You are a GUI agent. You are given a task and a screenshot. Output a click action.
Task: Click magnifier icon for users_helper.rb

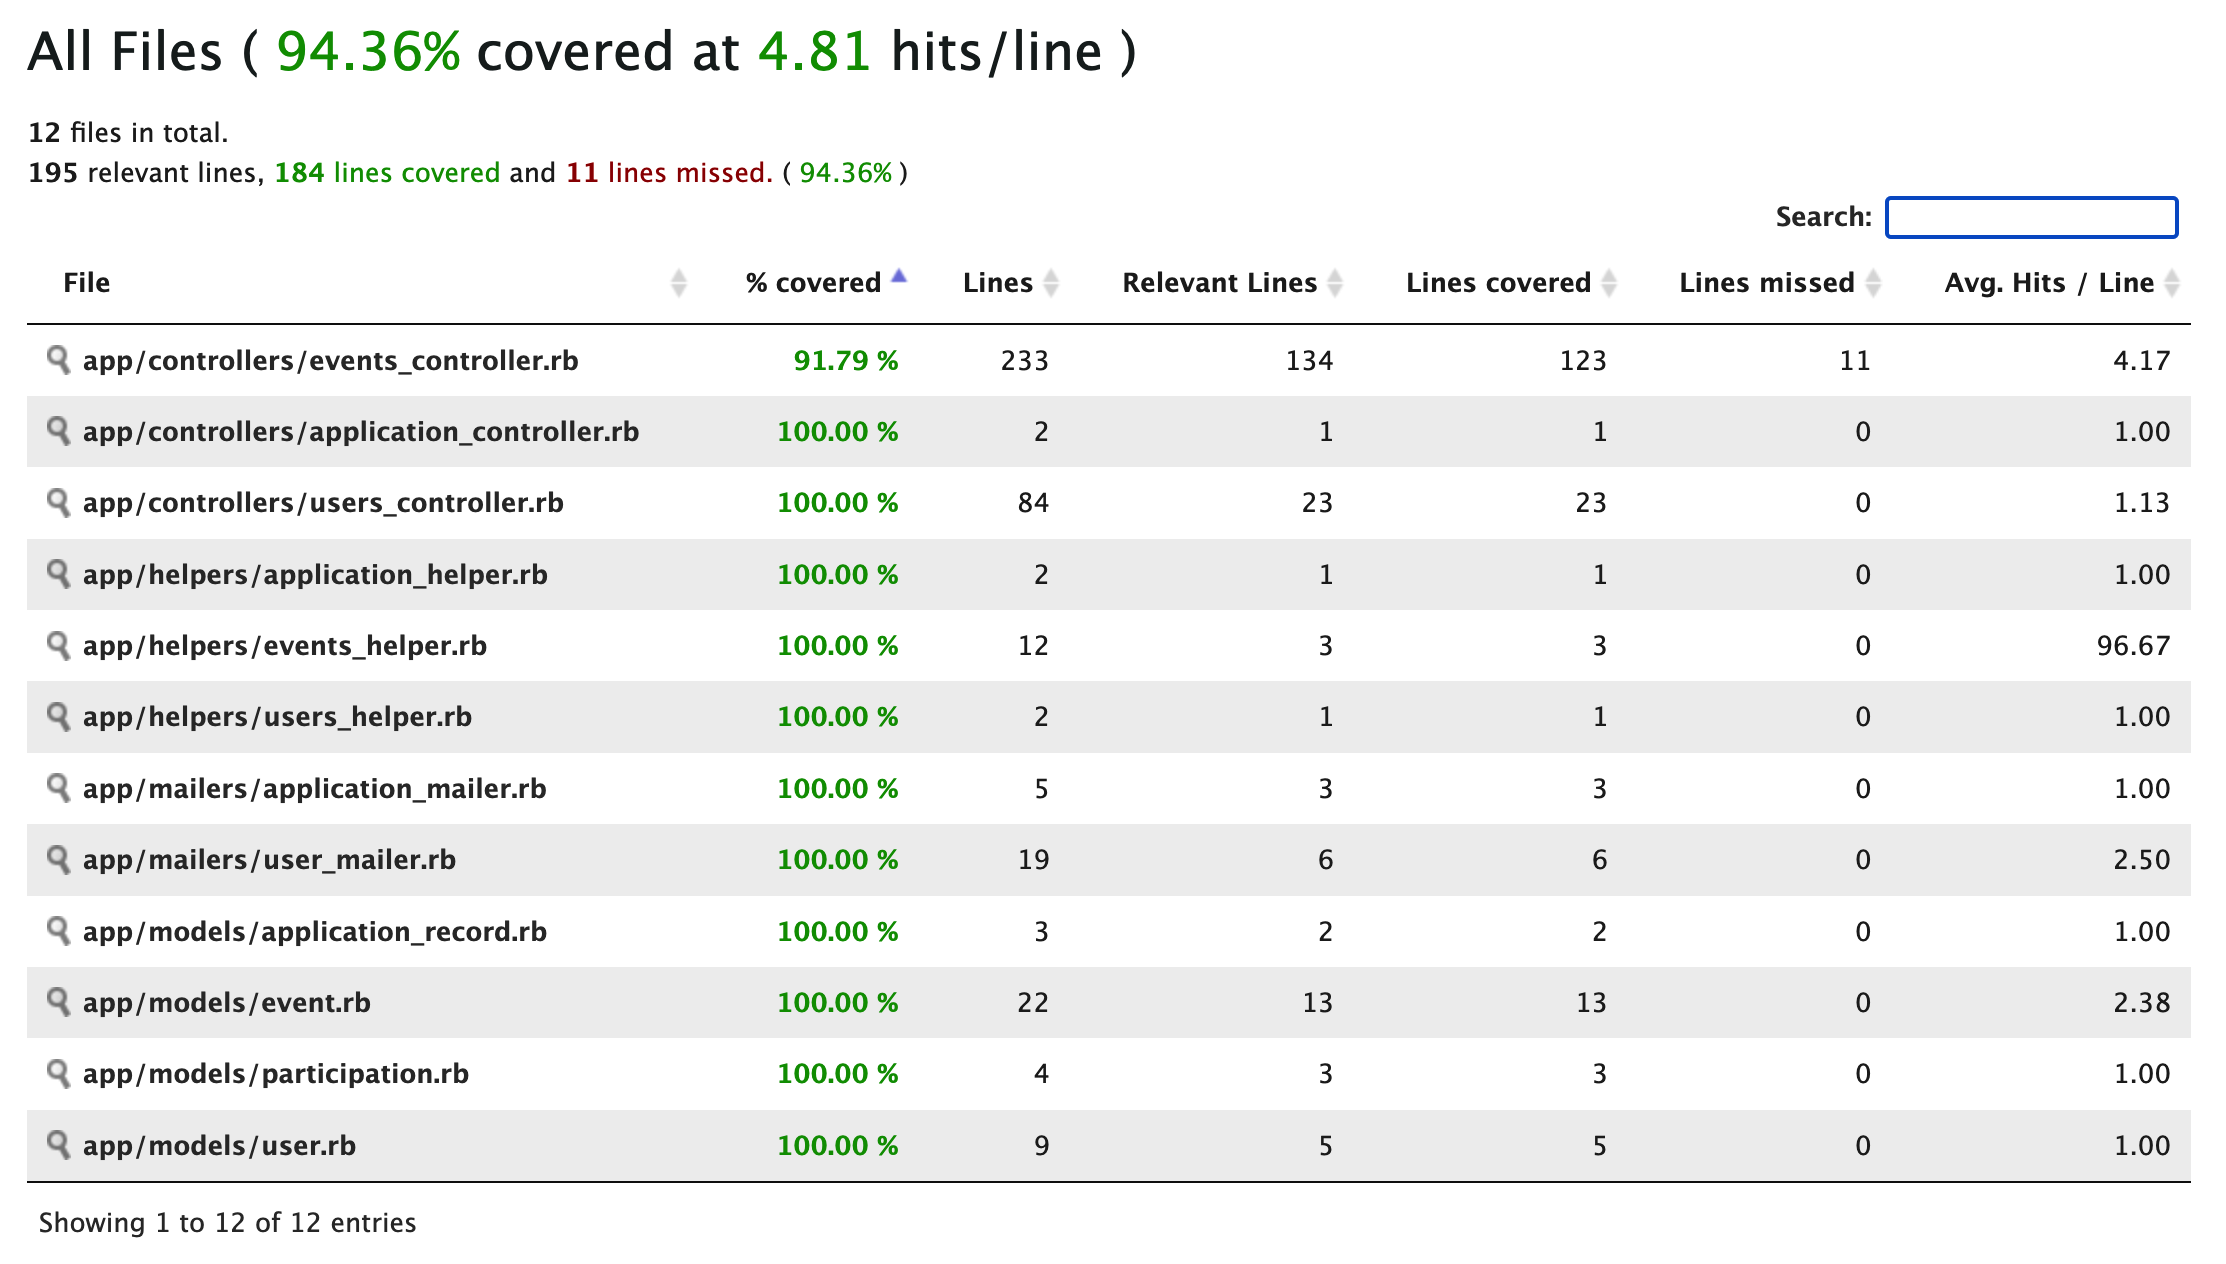click(x=59, y=716)
